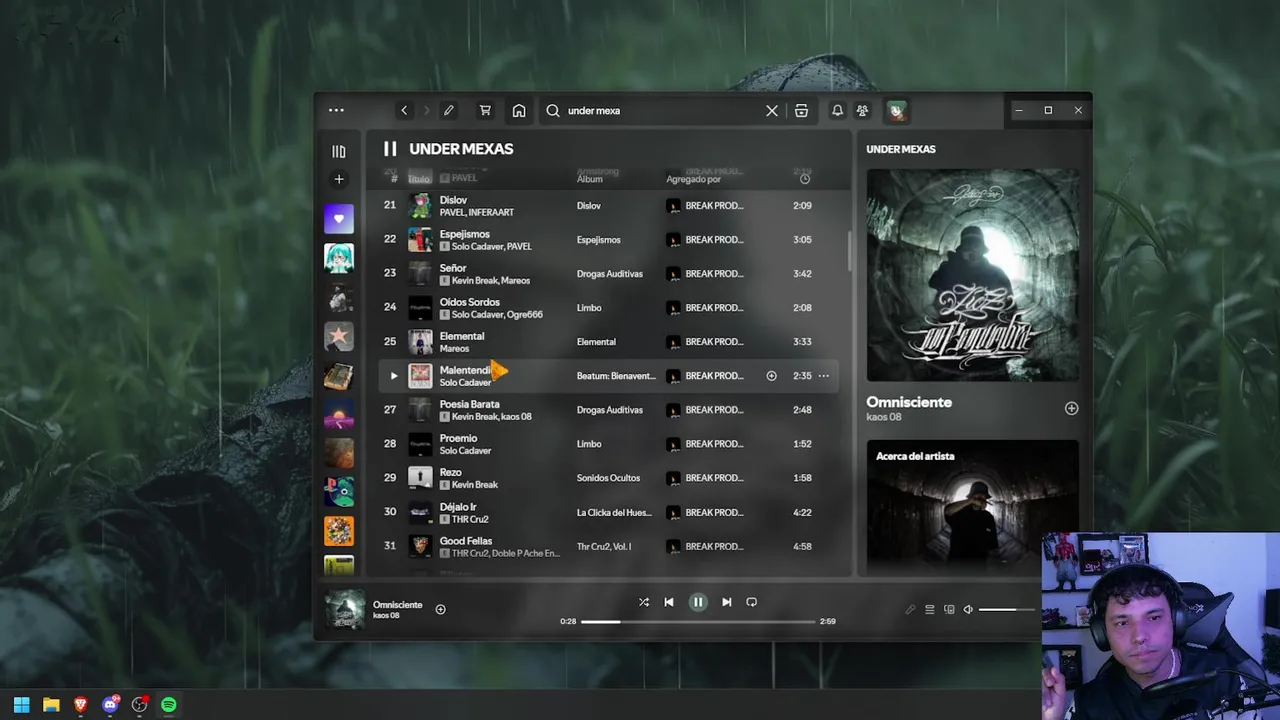Create a new playlist with plus icon

tap(339, 179)
